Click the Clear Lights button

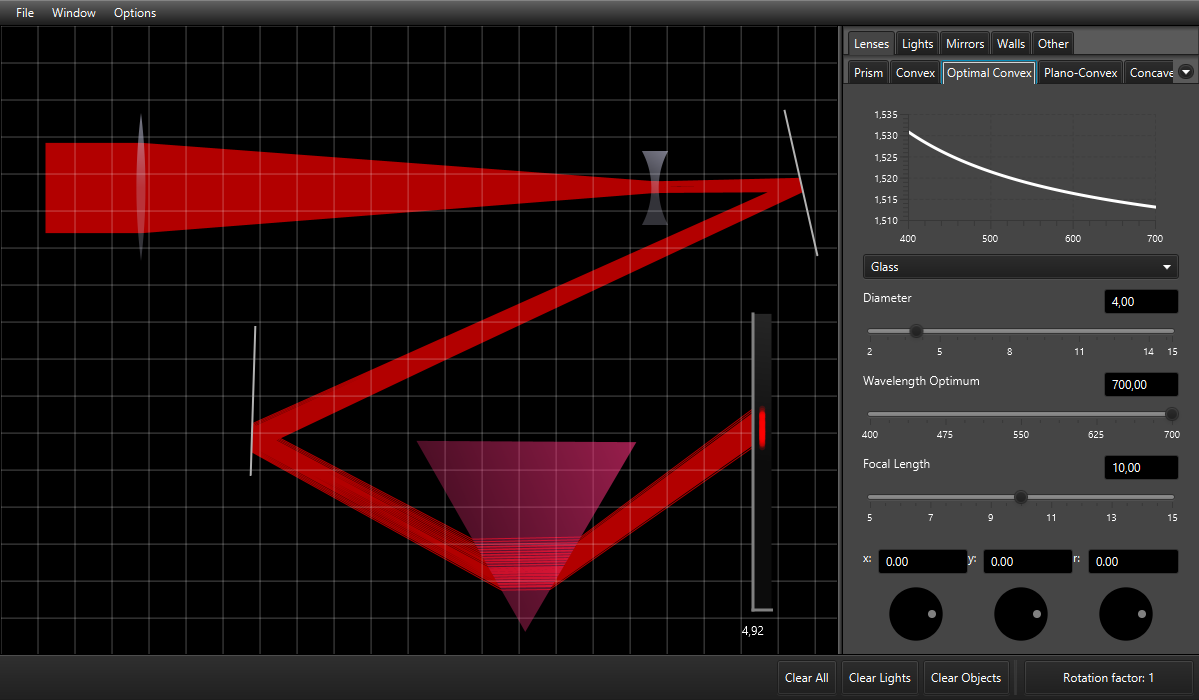[879, 677]
